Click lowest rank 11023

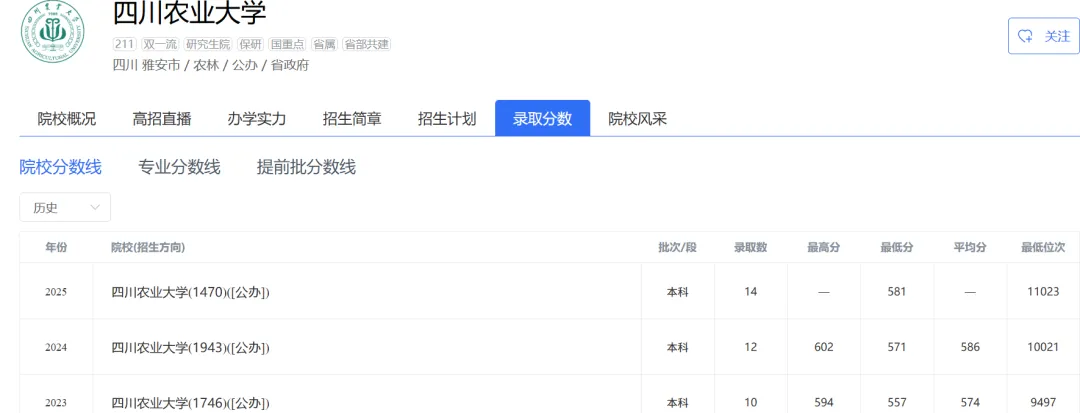tap(1043, 292)
